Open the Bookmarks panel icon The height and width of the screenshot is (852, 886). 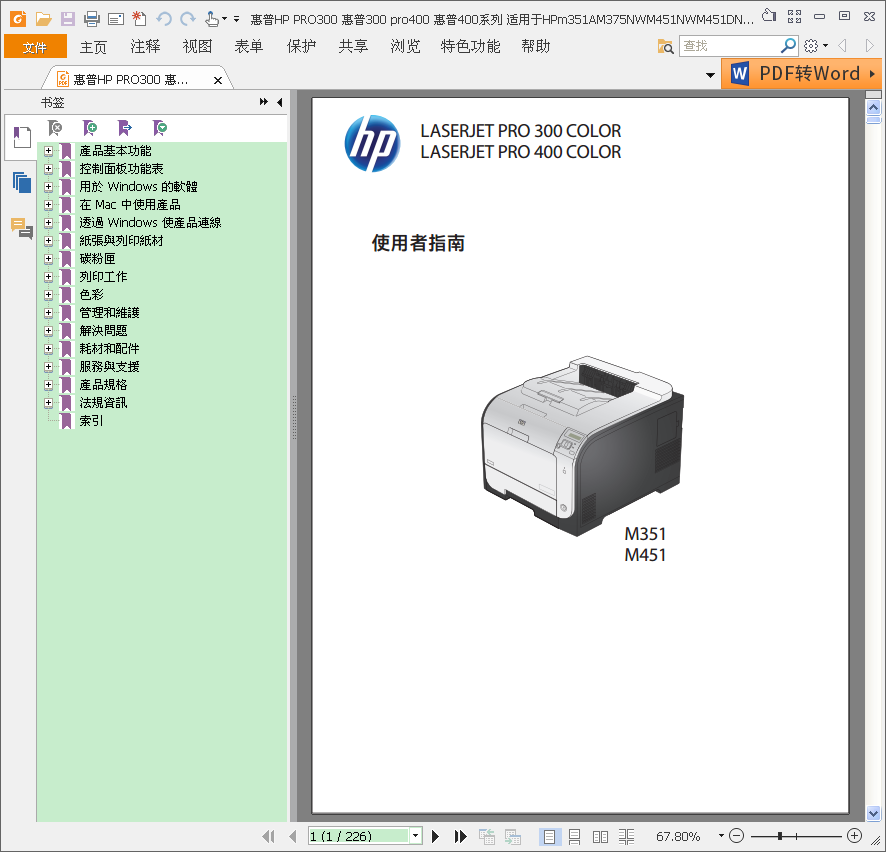(x=21, y=137)
